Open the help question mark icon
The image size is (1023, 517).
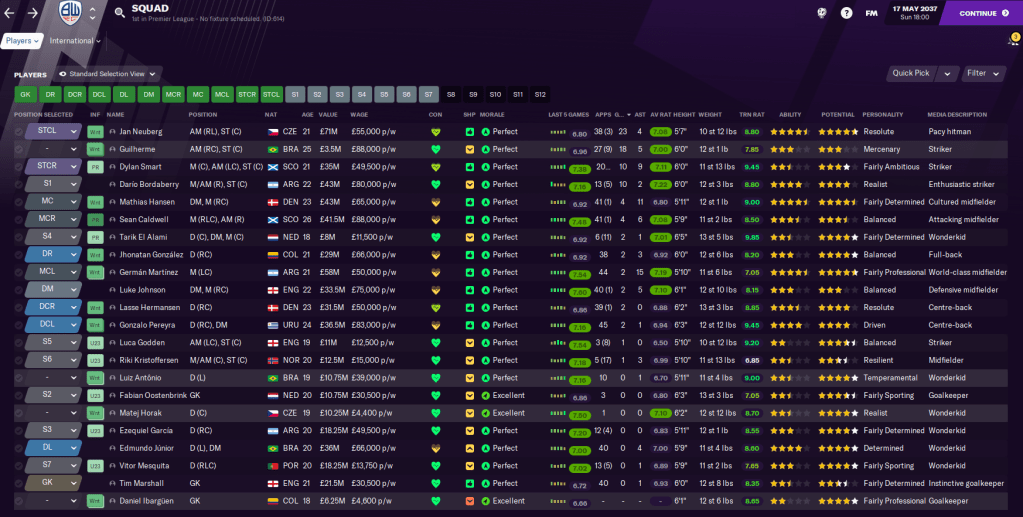[x=846, y=13]
